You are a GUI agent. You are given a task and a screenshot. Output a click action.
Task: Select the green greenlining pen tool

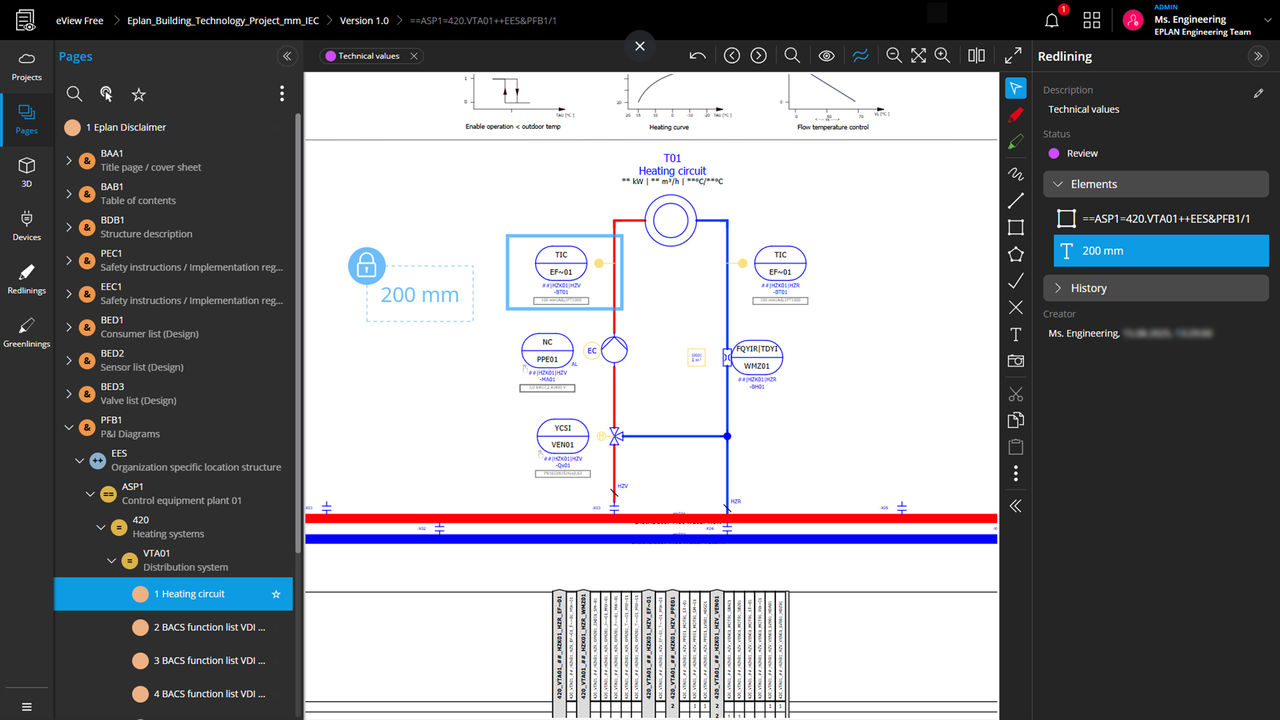click(1016, 142)
